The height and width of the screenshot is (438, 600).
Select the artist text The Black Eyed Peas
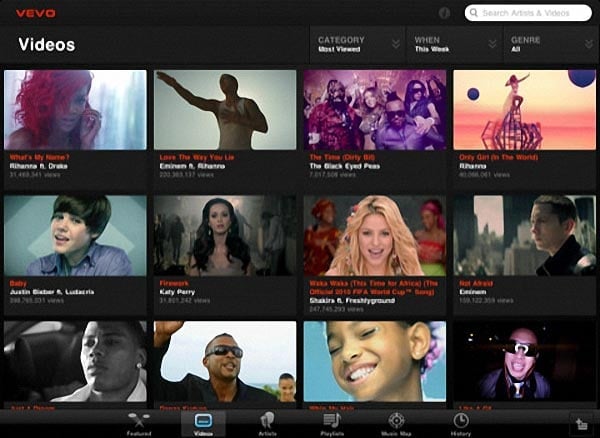tap(344, 166)
